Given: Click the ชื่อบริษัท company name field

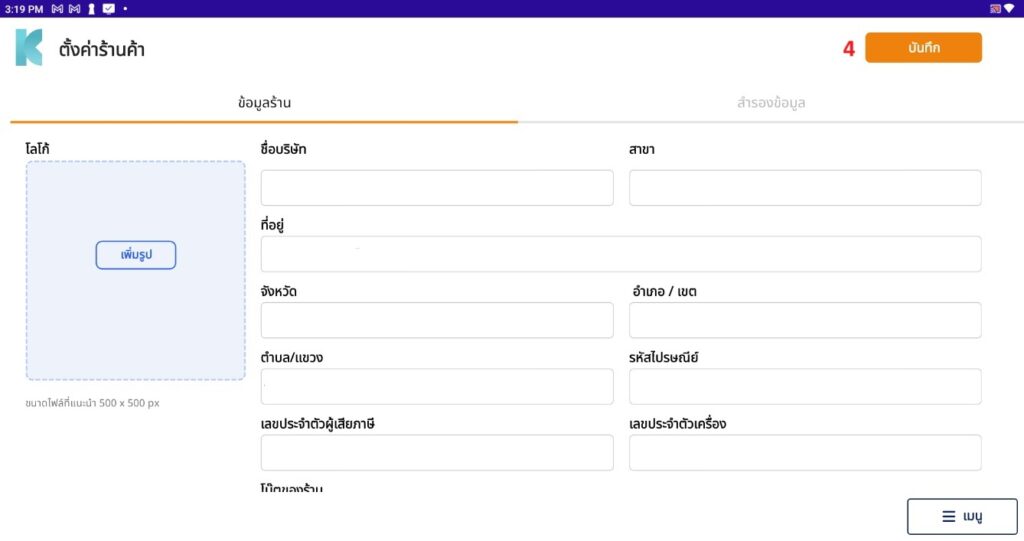Looking at the screenshot, I should click(436, 188).
